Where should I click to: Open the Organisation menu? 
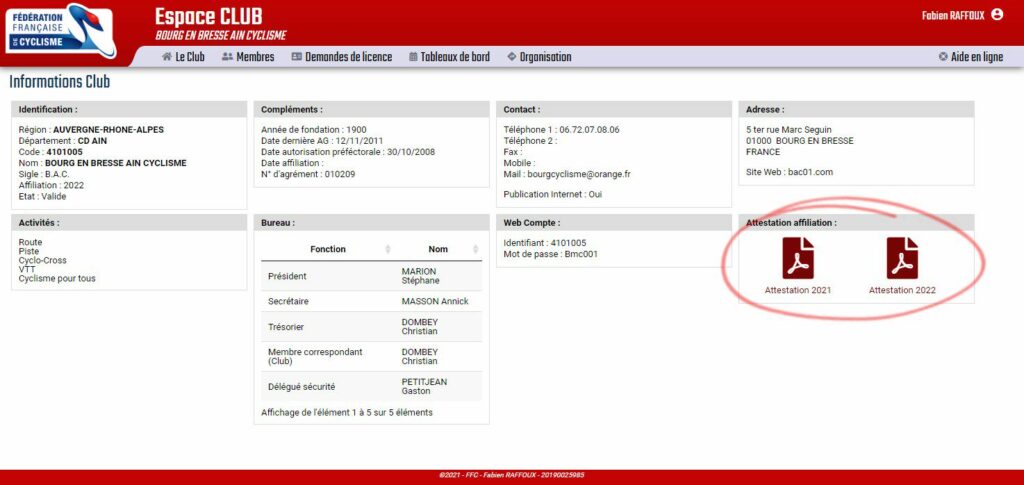[x=545, y=57]
